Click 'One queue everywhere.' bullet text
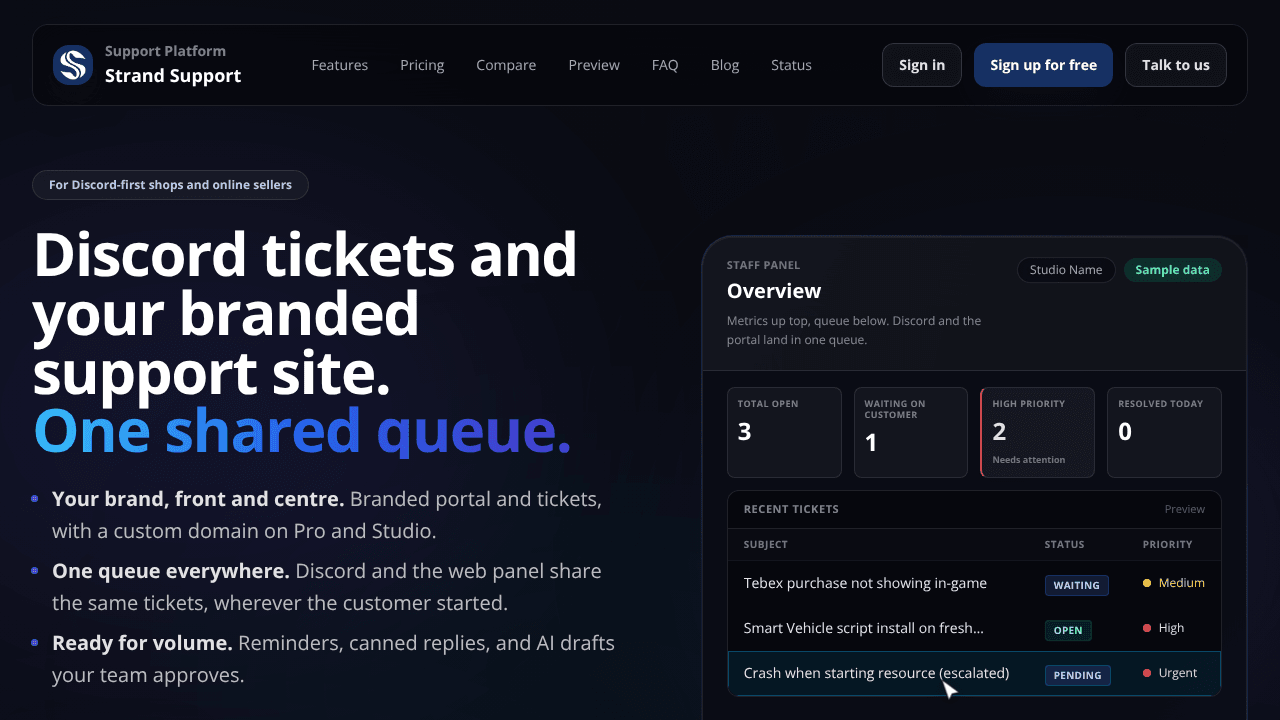 point(171,571)
